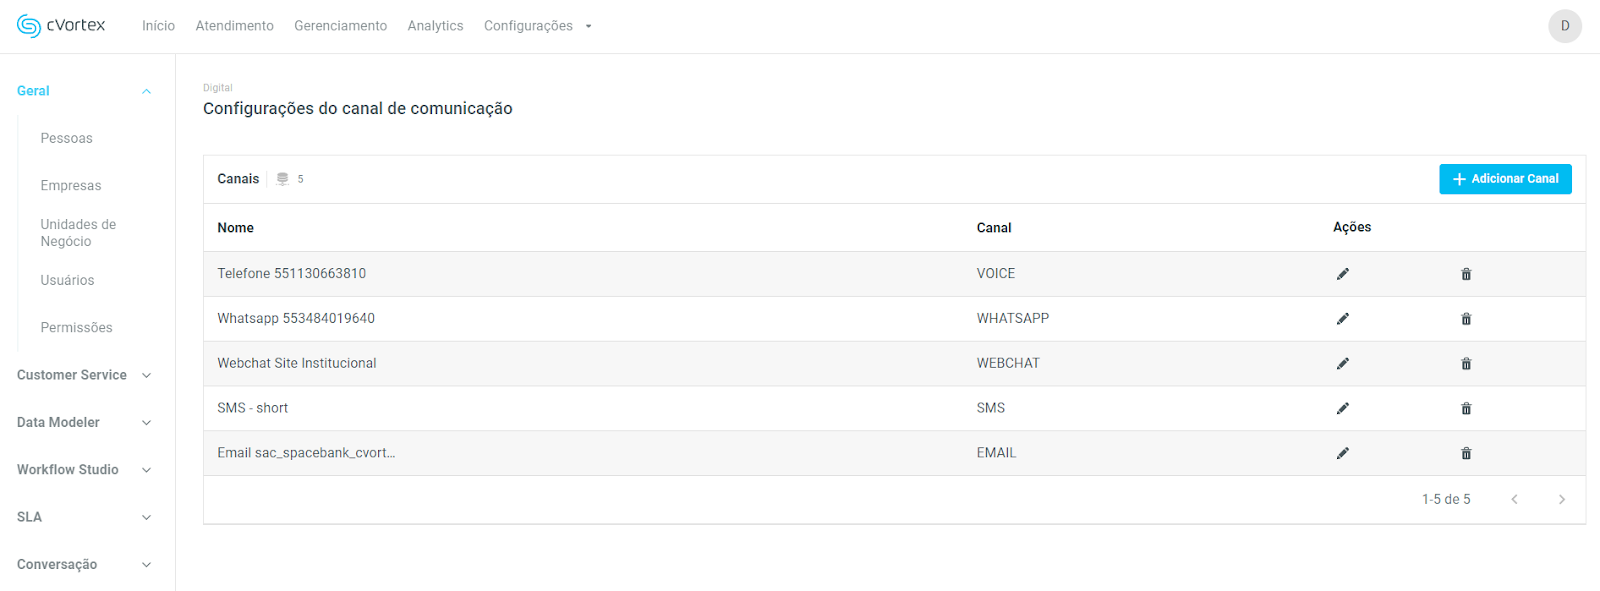1600x591 pixels.
Task: Go to next page of channels
Action: (x=1561, y=499)
